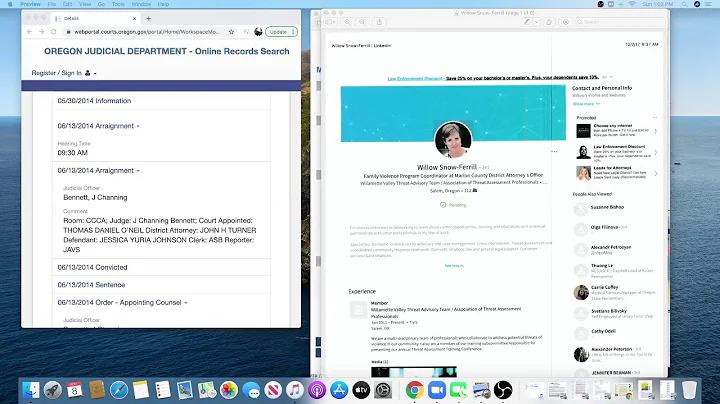The height and width of the screenshot is (404, 720).
Task: Open the Carrie Coffey profile link
Action: 604,287
